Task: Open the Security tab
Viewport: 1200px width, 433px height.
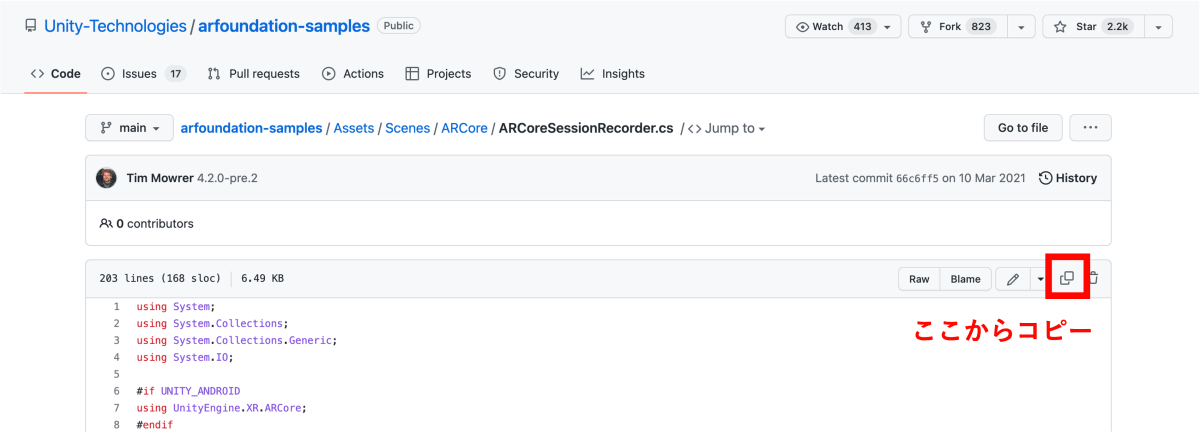Action: click(526, 74)
